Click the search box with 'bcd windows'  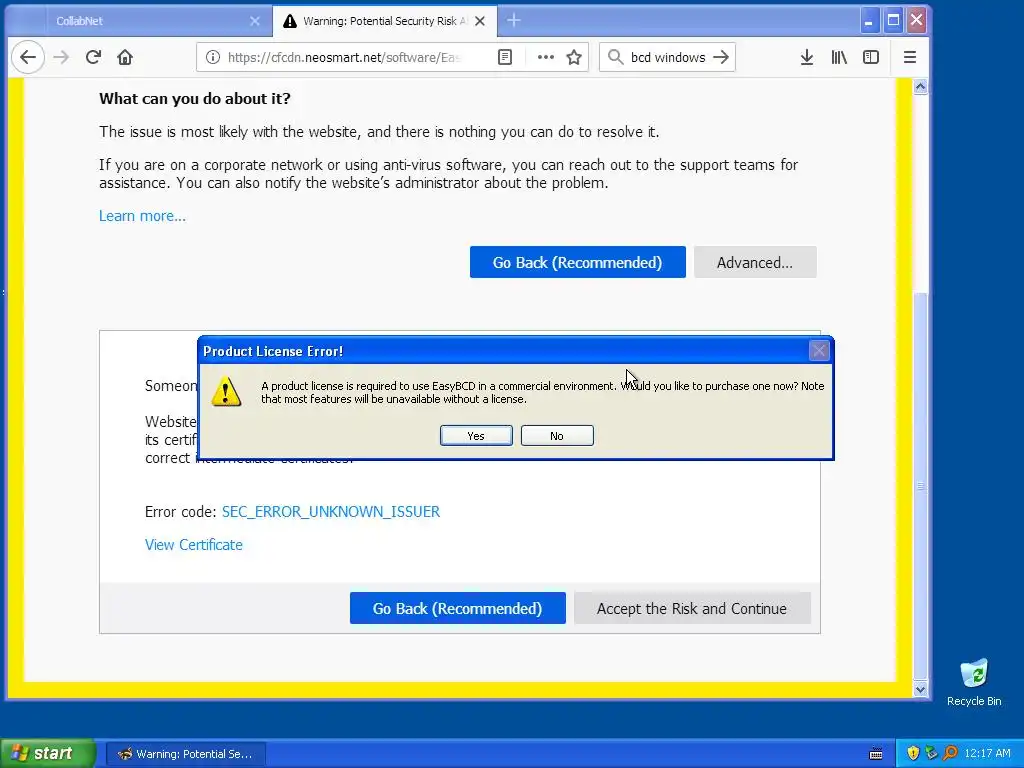coord(667,57)
